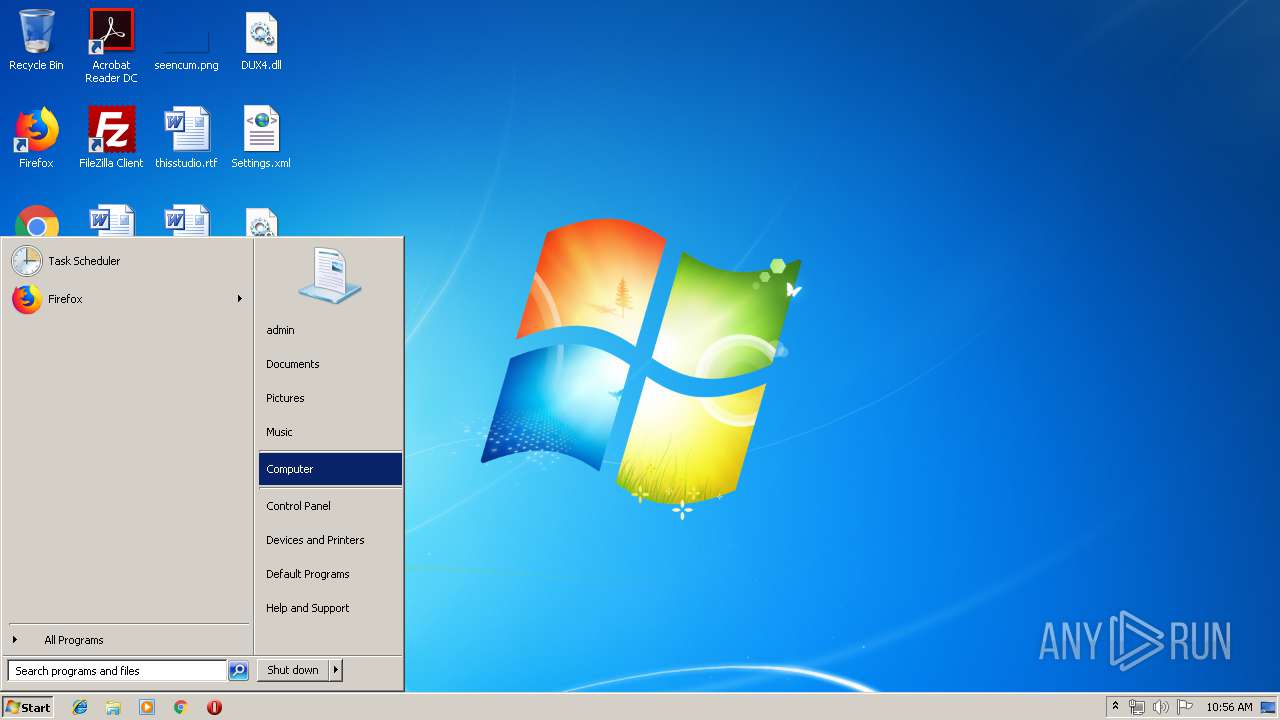This screenshot has width=1280, height=720.
Task: Open Pictures from Start menu
Action: [330, 398]
